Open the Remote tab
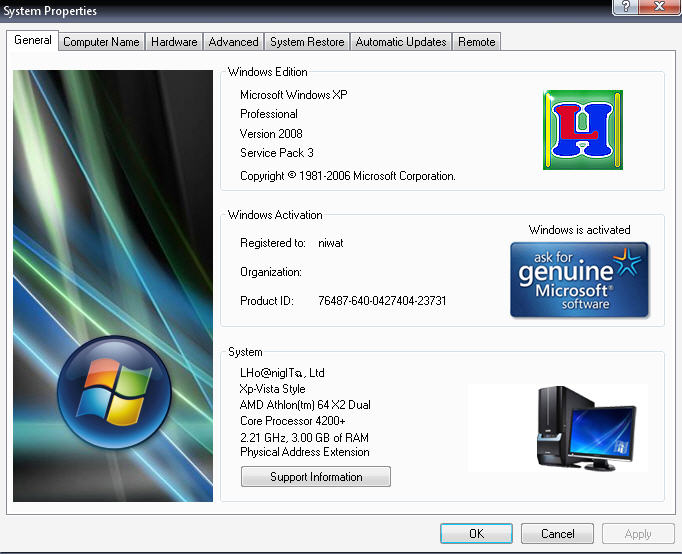 tap(477, 42)
